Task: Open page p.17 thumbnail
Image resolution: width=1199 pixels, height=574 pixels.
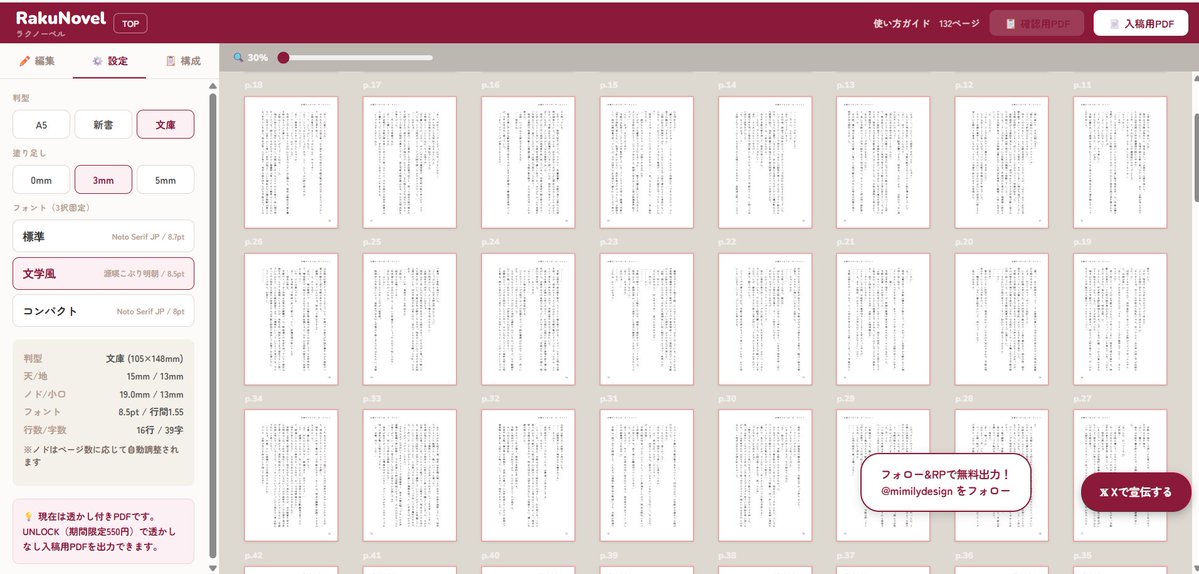Action: [409, 162]
